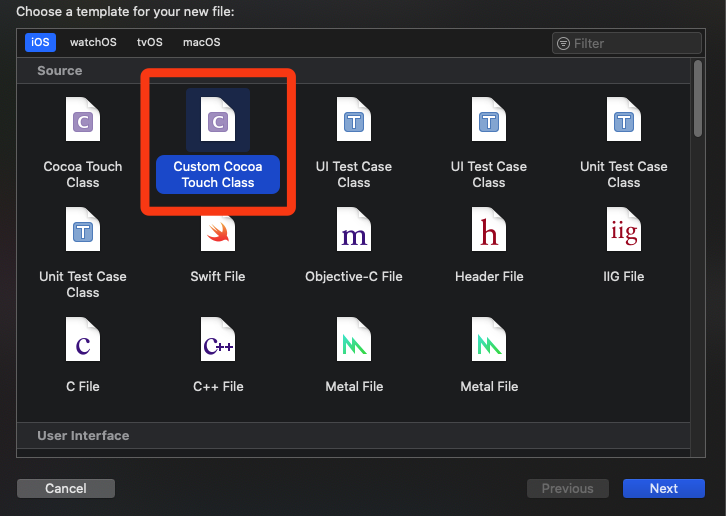This screenshot has width=726, height=516.
Task: Pick the C++ File template icon
Action: tap(218, 339)
